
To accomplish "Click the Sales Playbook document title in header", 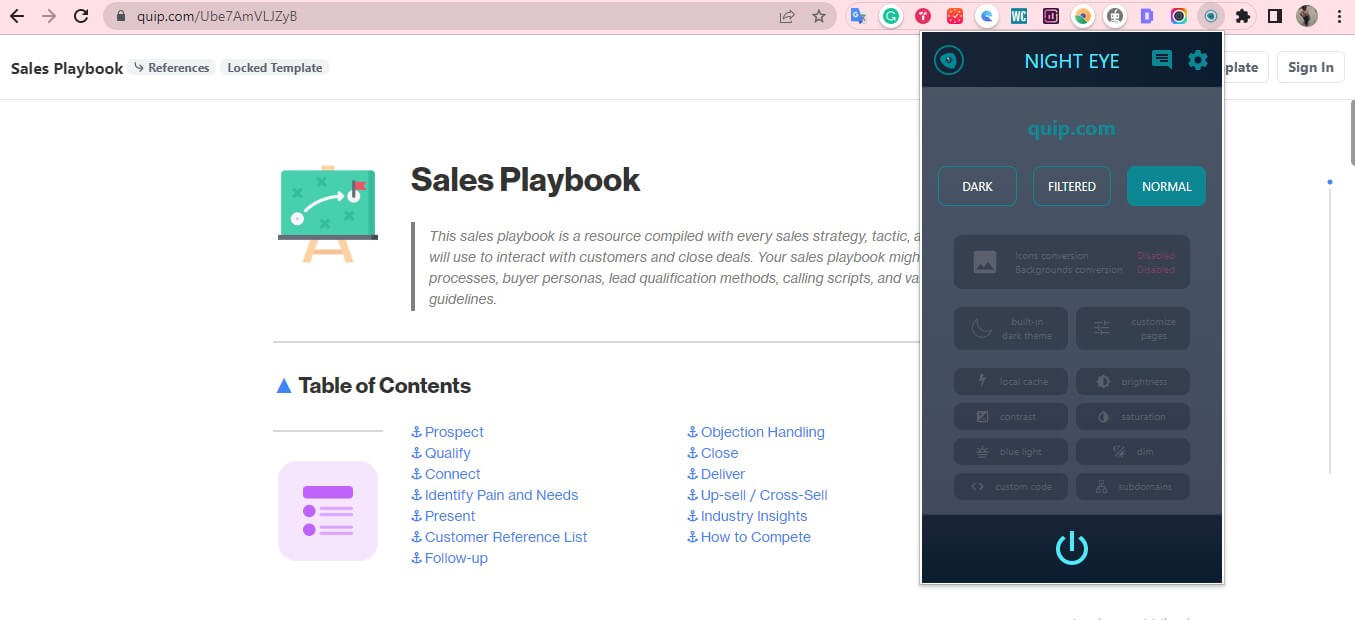I will 67,68.
